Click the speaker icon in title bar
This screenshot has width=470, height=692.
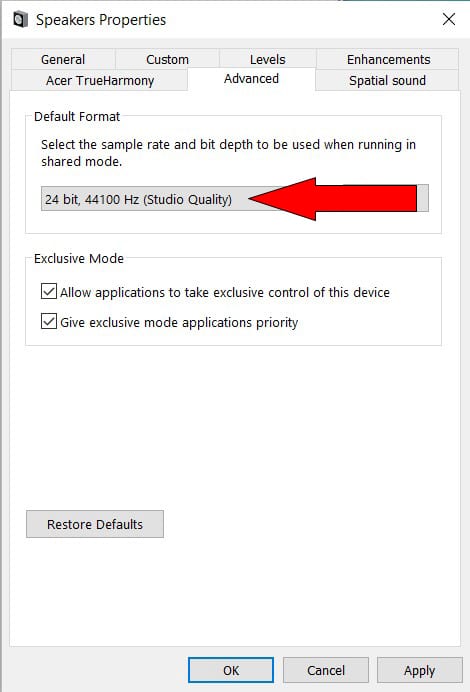point(20,19)
